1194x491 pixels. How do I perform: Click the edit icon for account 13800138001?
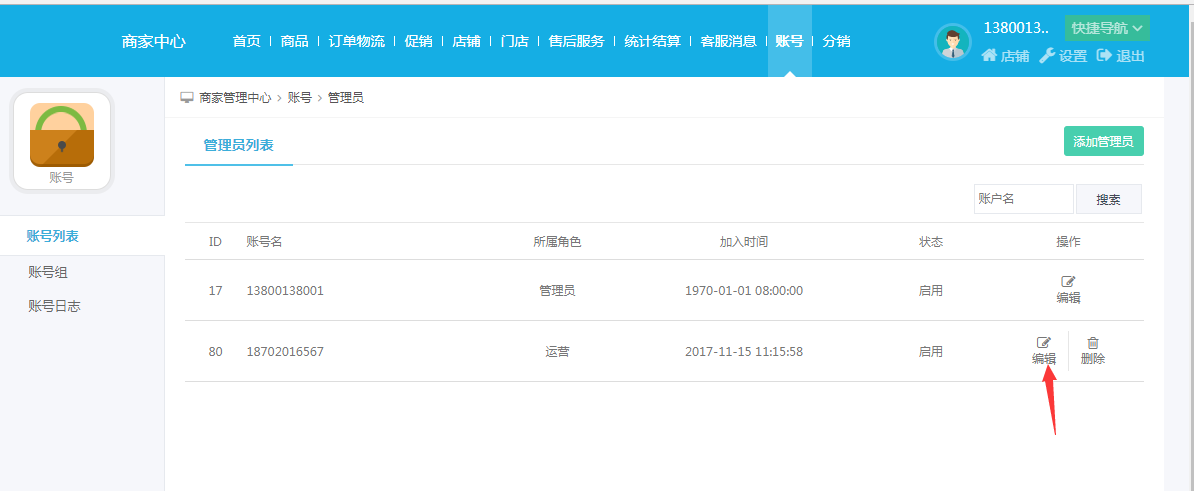pyautogui.click(x=1068, y=282)
